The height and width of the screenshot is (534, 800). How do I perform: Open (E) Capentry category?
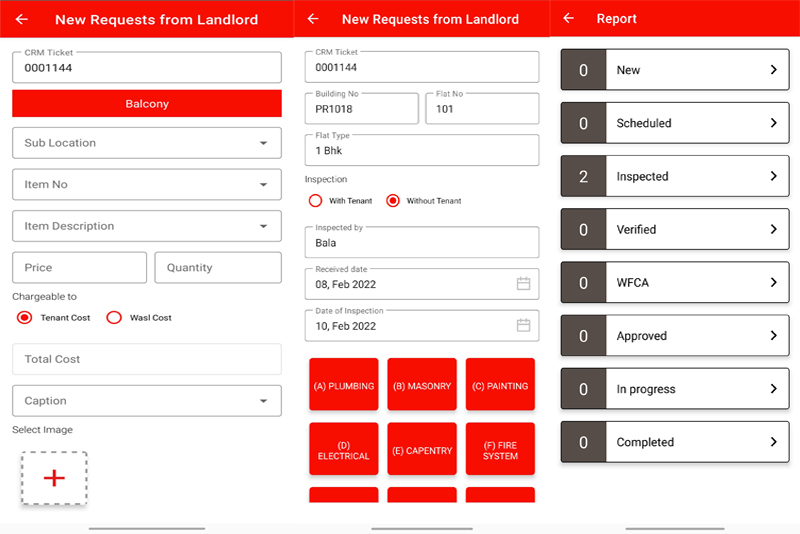click(422, 449)
